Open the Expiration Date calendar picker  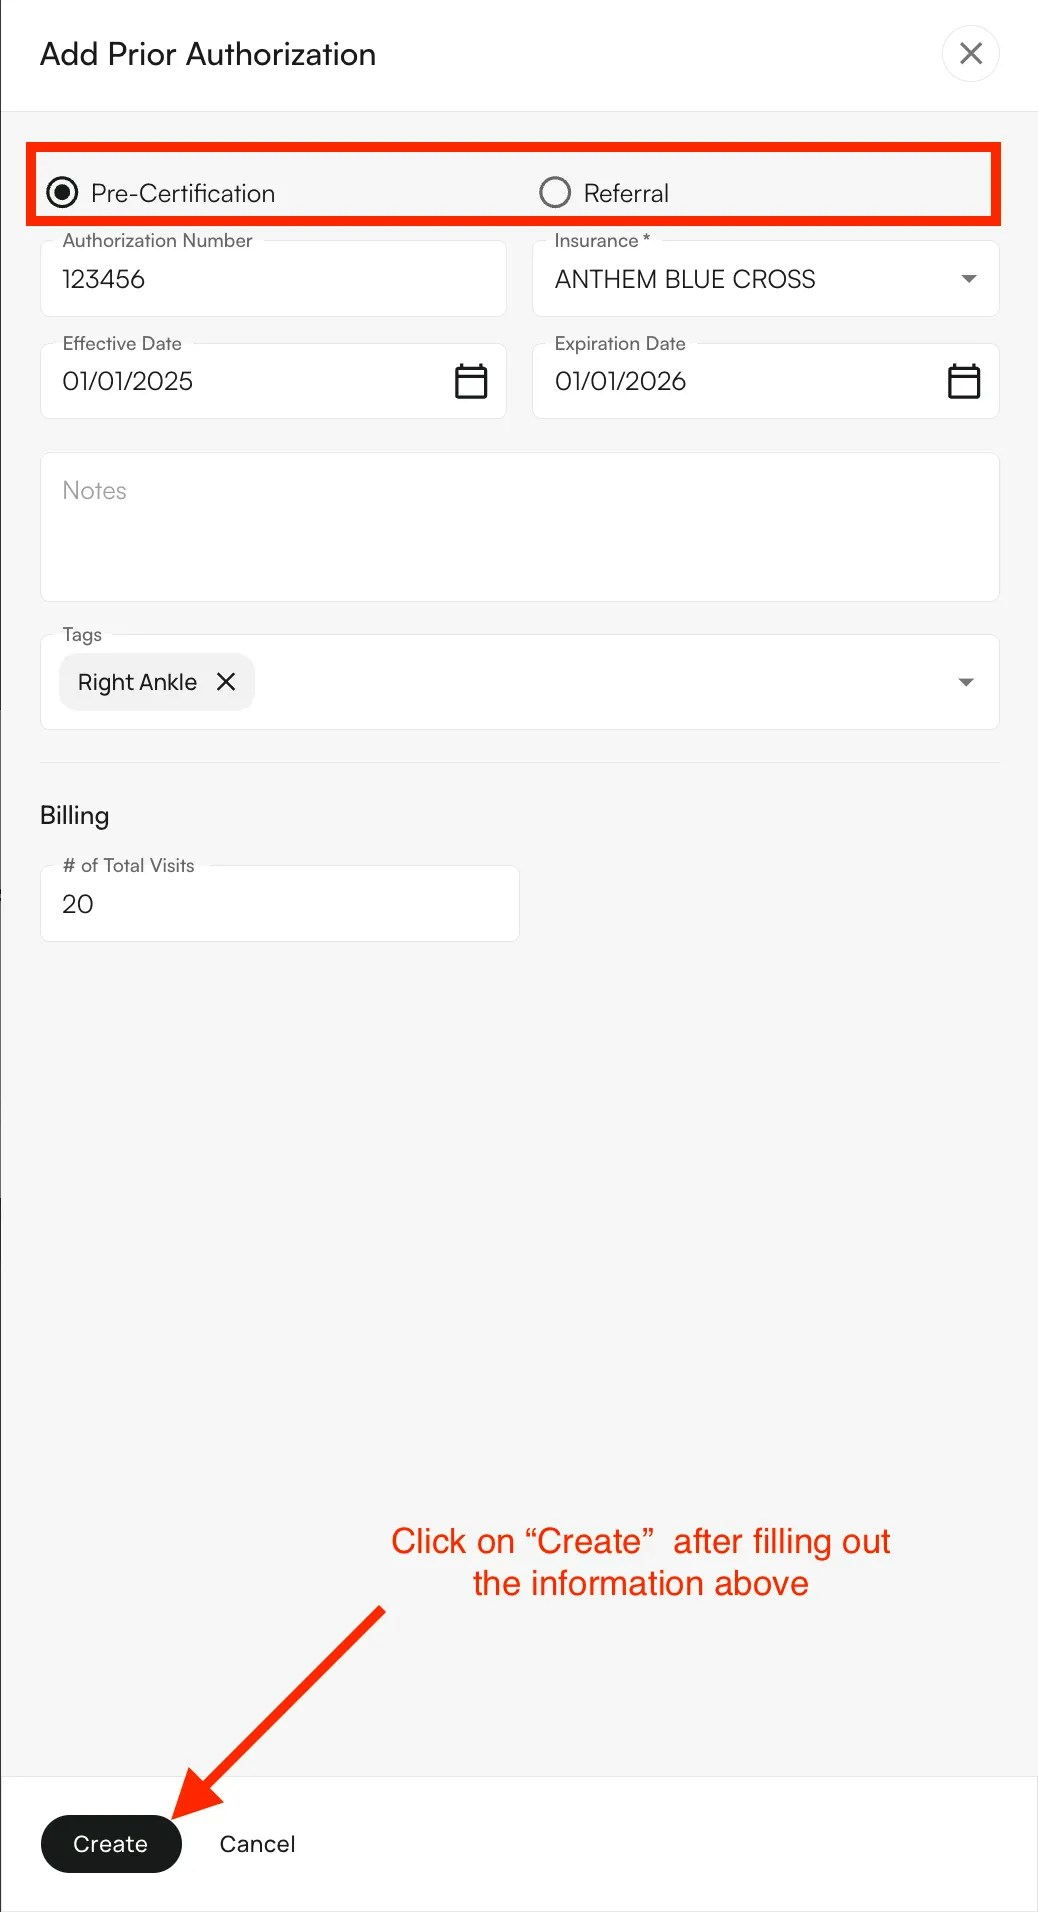pos(964,381)
